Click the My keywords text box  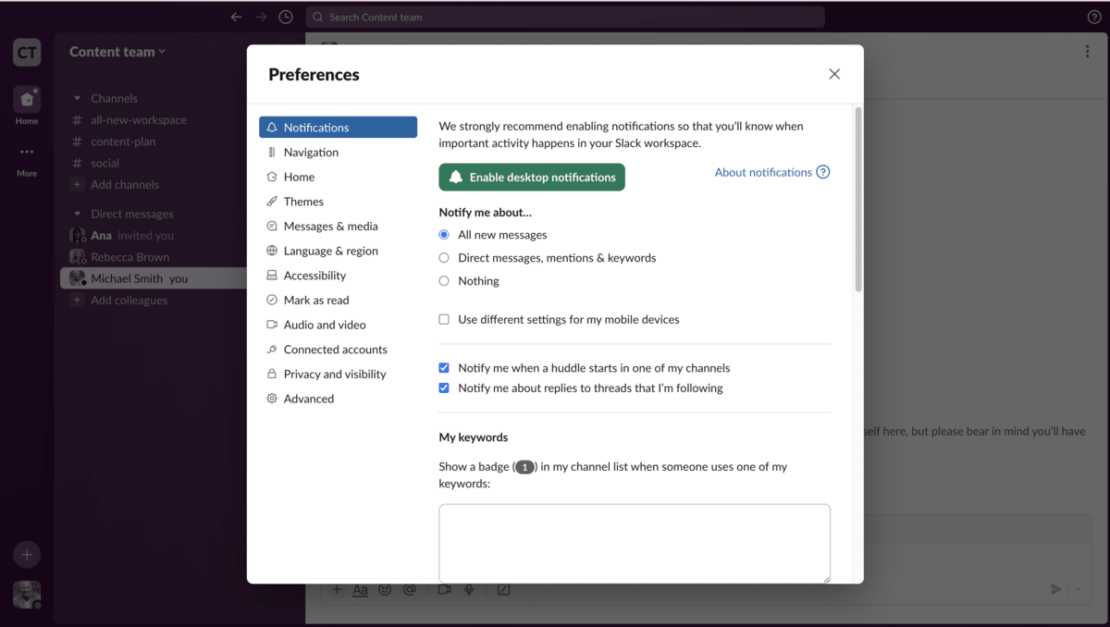634,542
